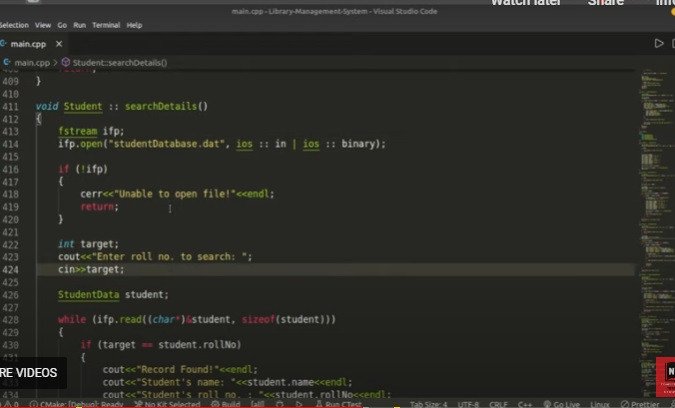Screen dimensions: 675x408
Task: Change Tab Size: 4 indentation
Action: click(429, 403)
